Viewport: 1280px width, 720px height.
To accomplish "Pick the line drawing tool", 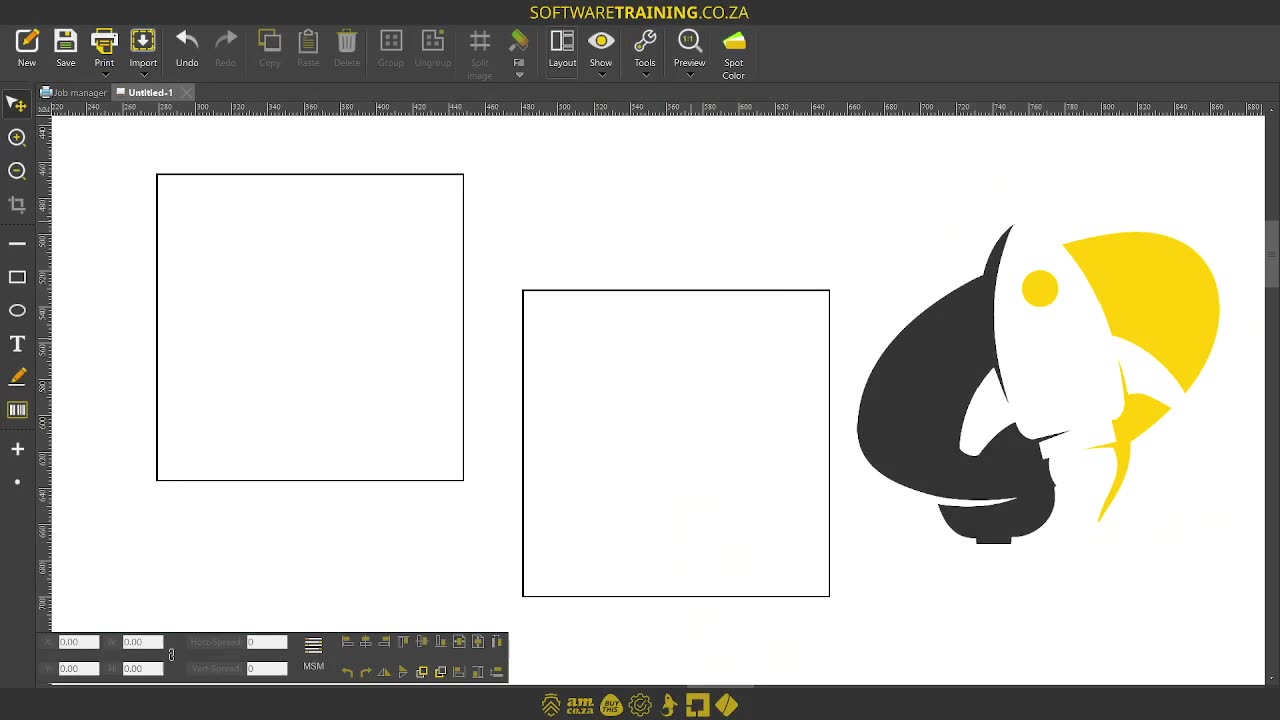I will [x=17, y=243].
